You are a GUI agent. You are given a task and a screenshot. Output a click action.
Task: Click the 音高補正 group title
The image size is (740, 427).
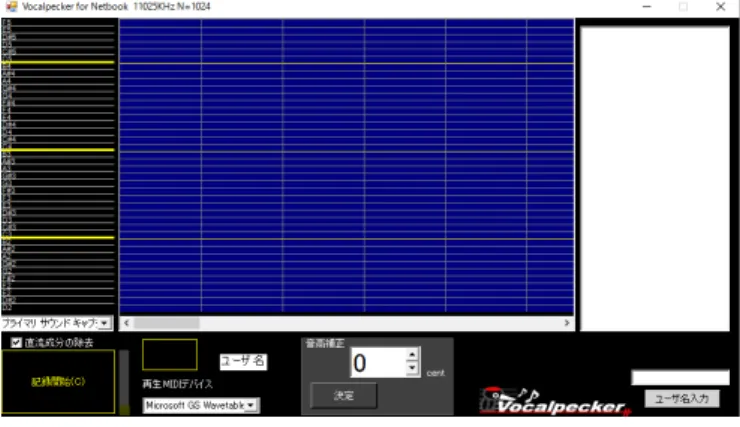point(325,343)
